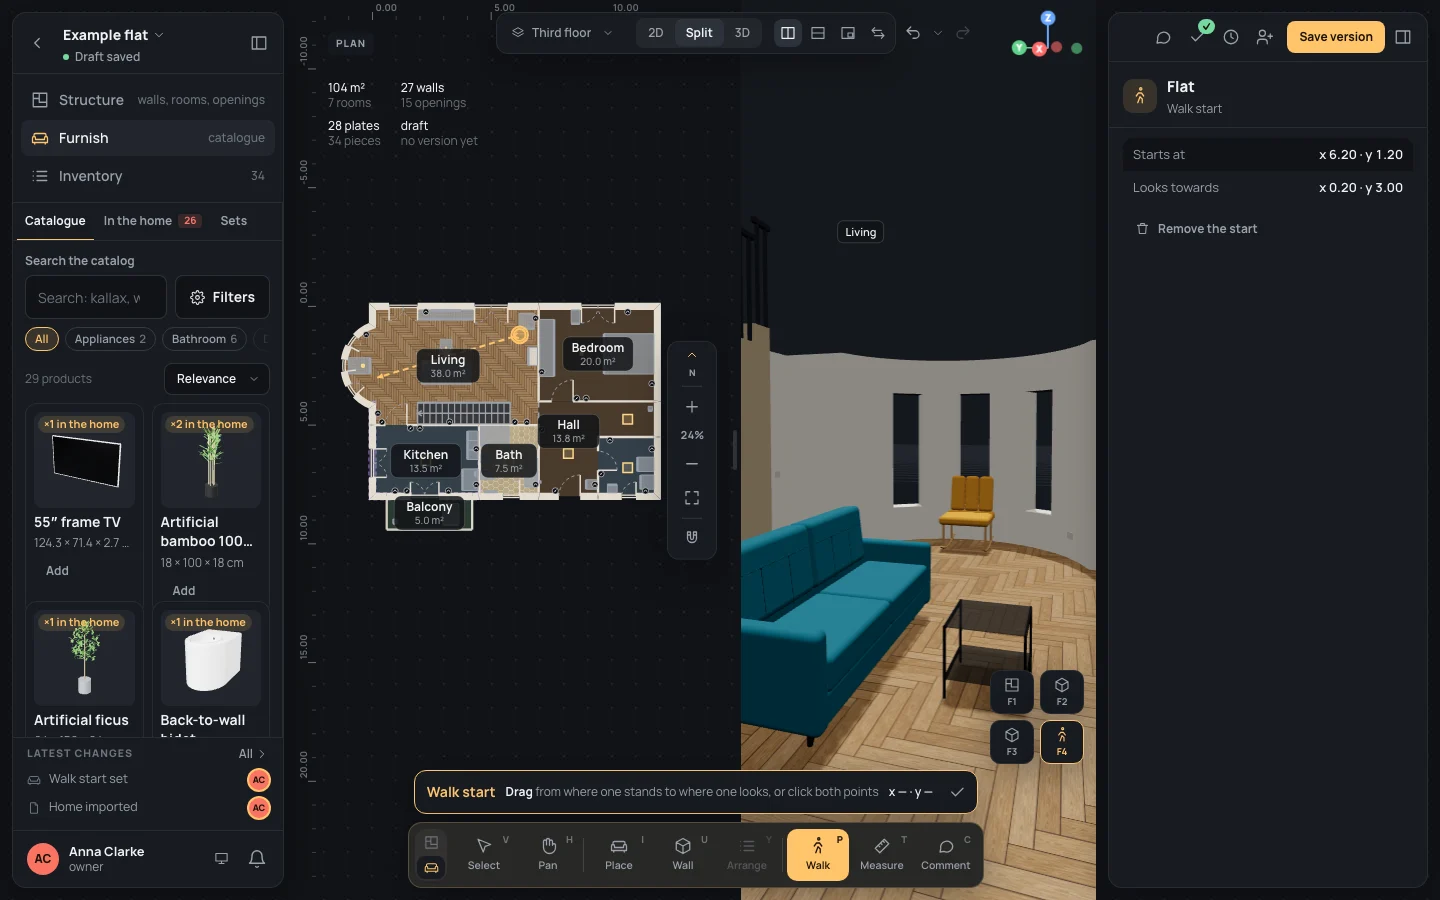Viewport: 1440px width, 900px height.
Task: Pick the Wall drawing tool
Action: [683, 855]
